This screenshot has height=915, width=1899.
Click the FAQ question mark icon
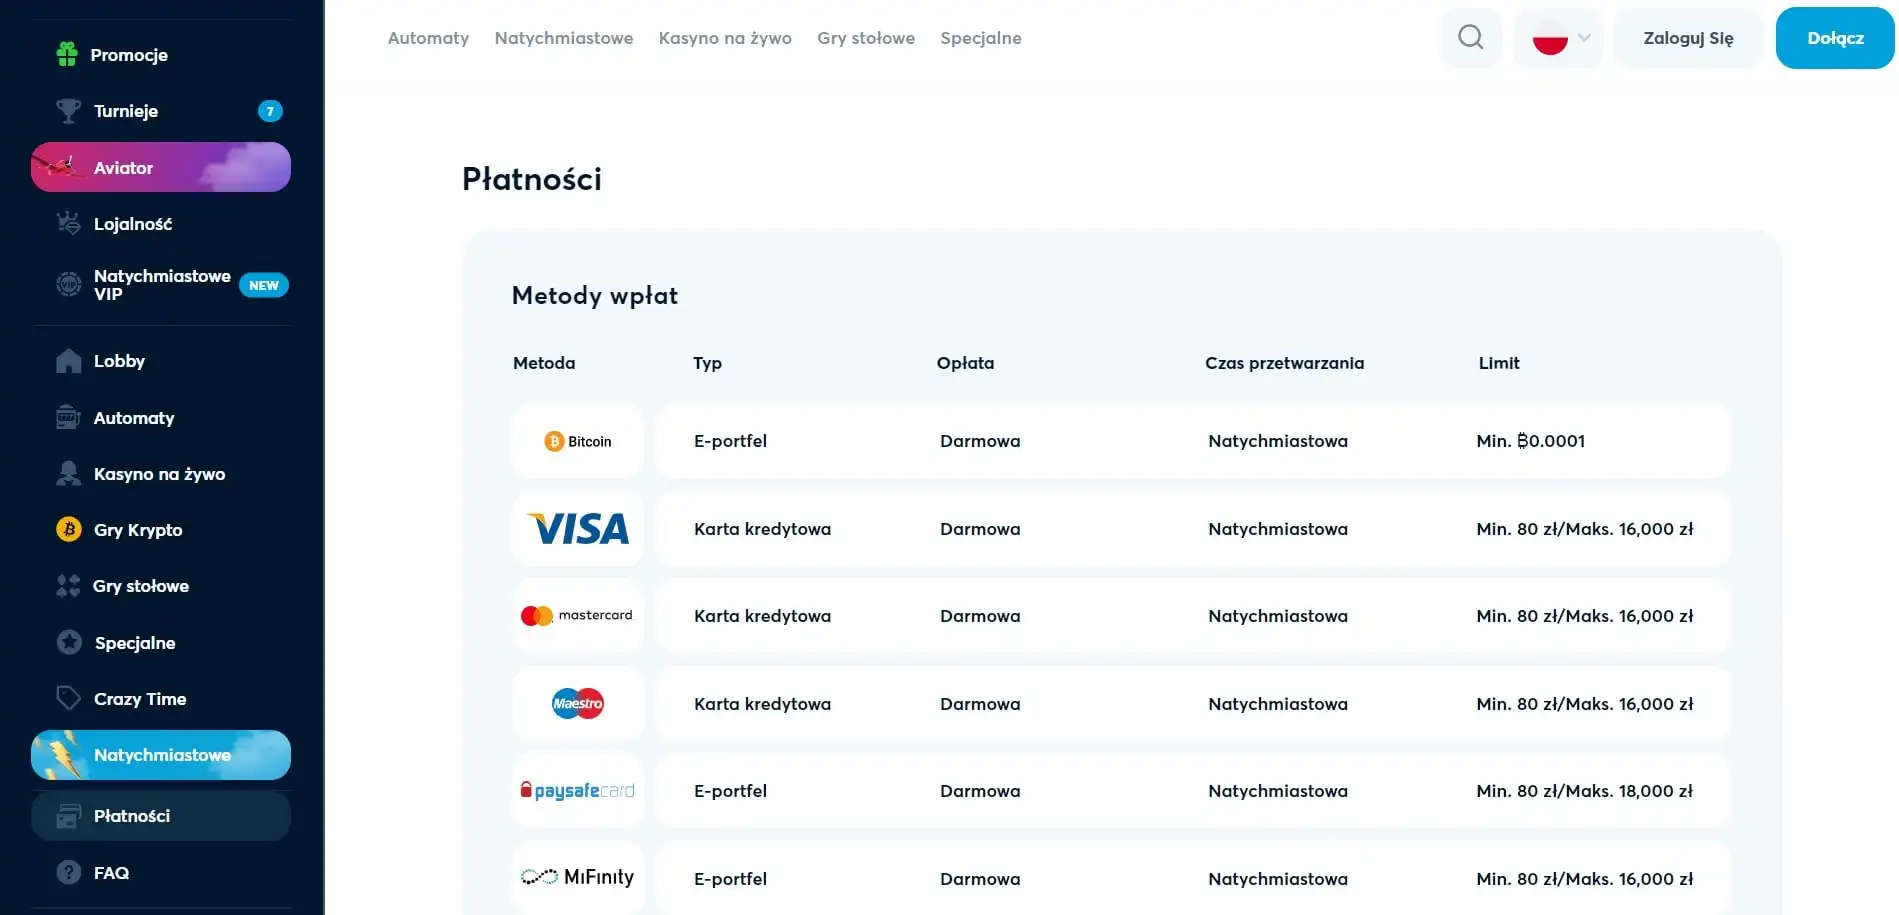[68, 872]
